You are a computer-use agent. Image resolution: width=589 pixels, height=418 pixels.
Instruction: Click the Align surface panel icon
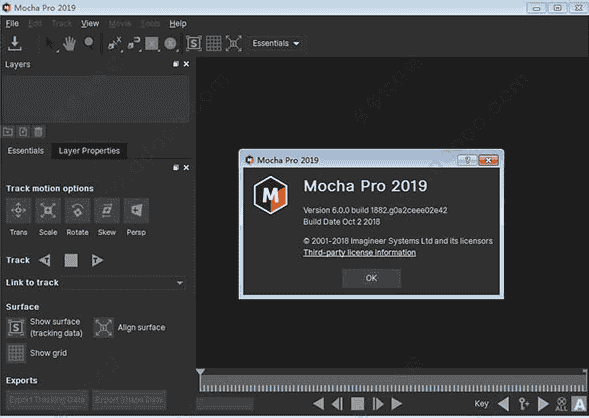[103, 327]
